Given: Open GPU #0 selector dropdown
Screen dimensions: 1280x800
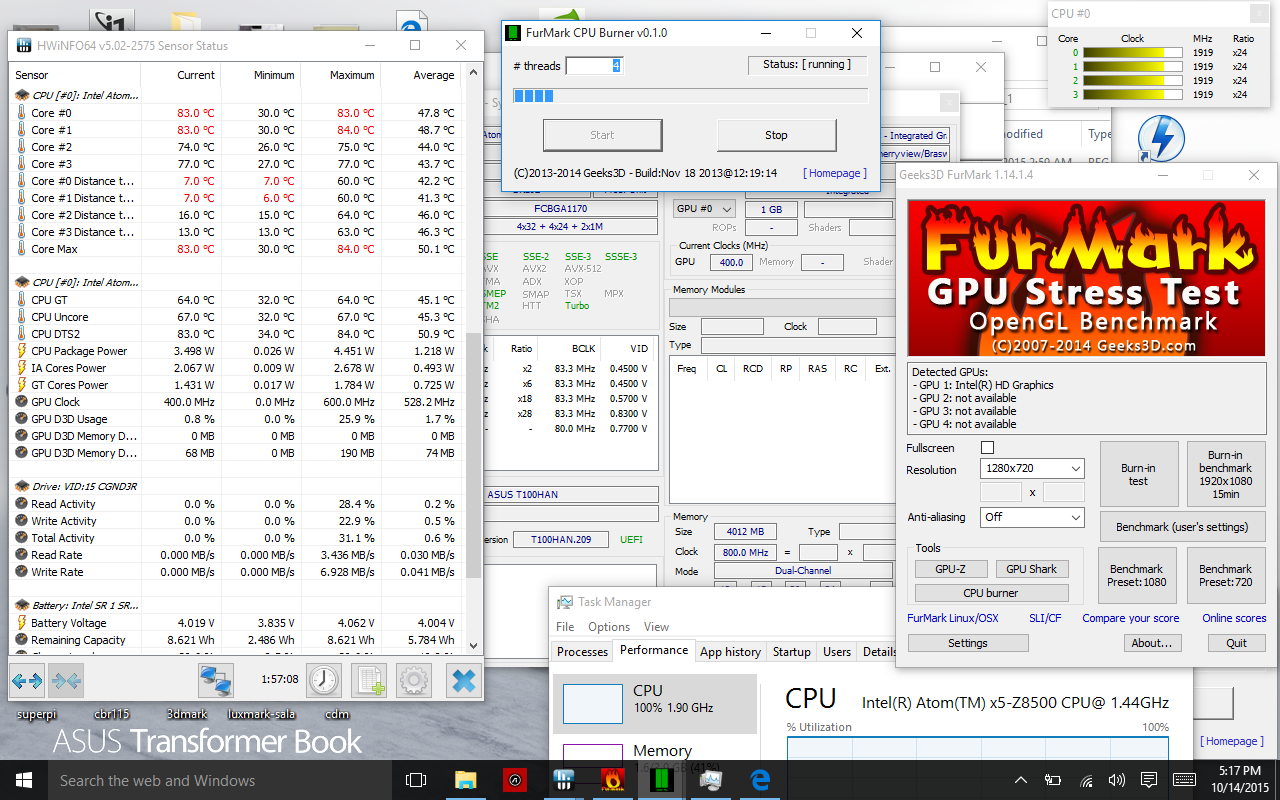Looking at the screenshot, I should click(704, 209).
